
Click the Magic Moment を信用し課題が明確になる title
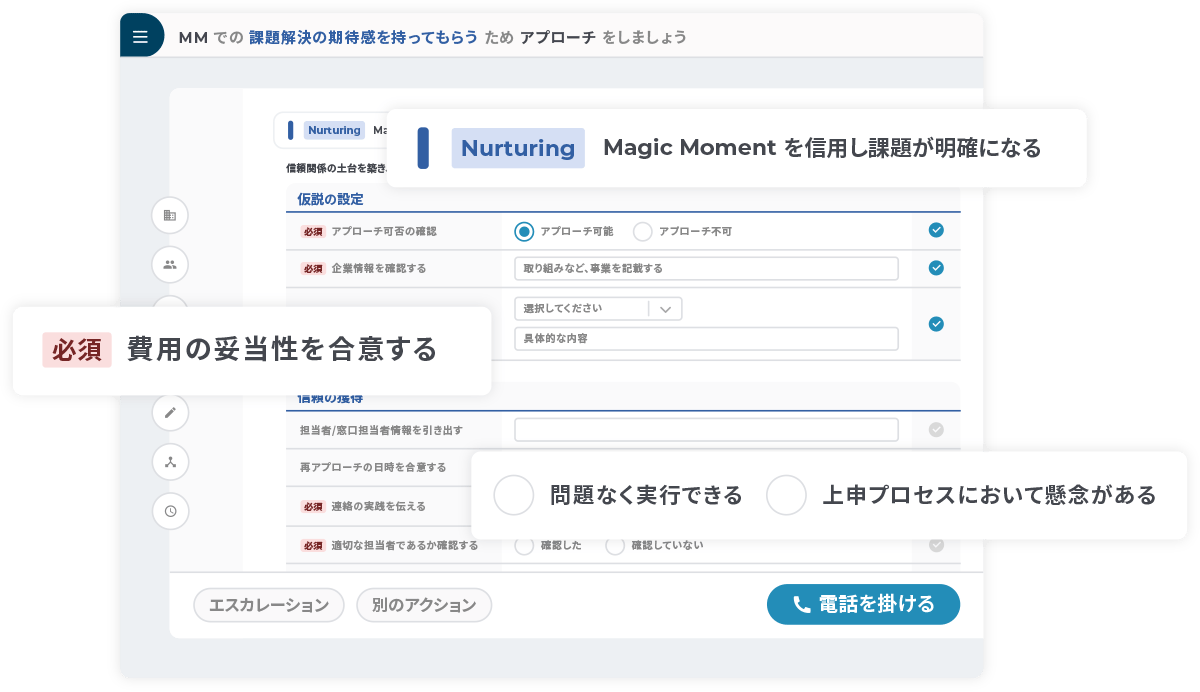coord(822,148)
